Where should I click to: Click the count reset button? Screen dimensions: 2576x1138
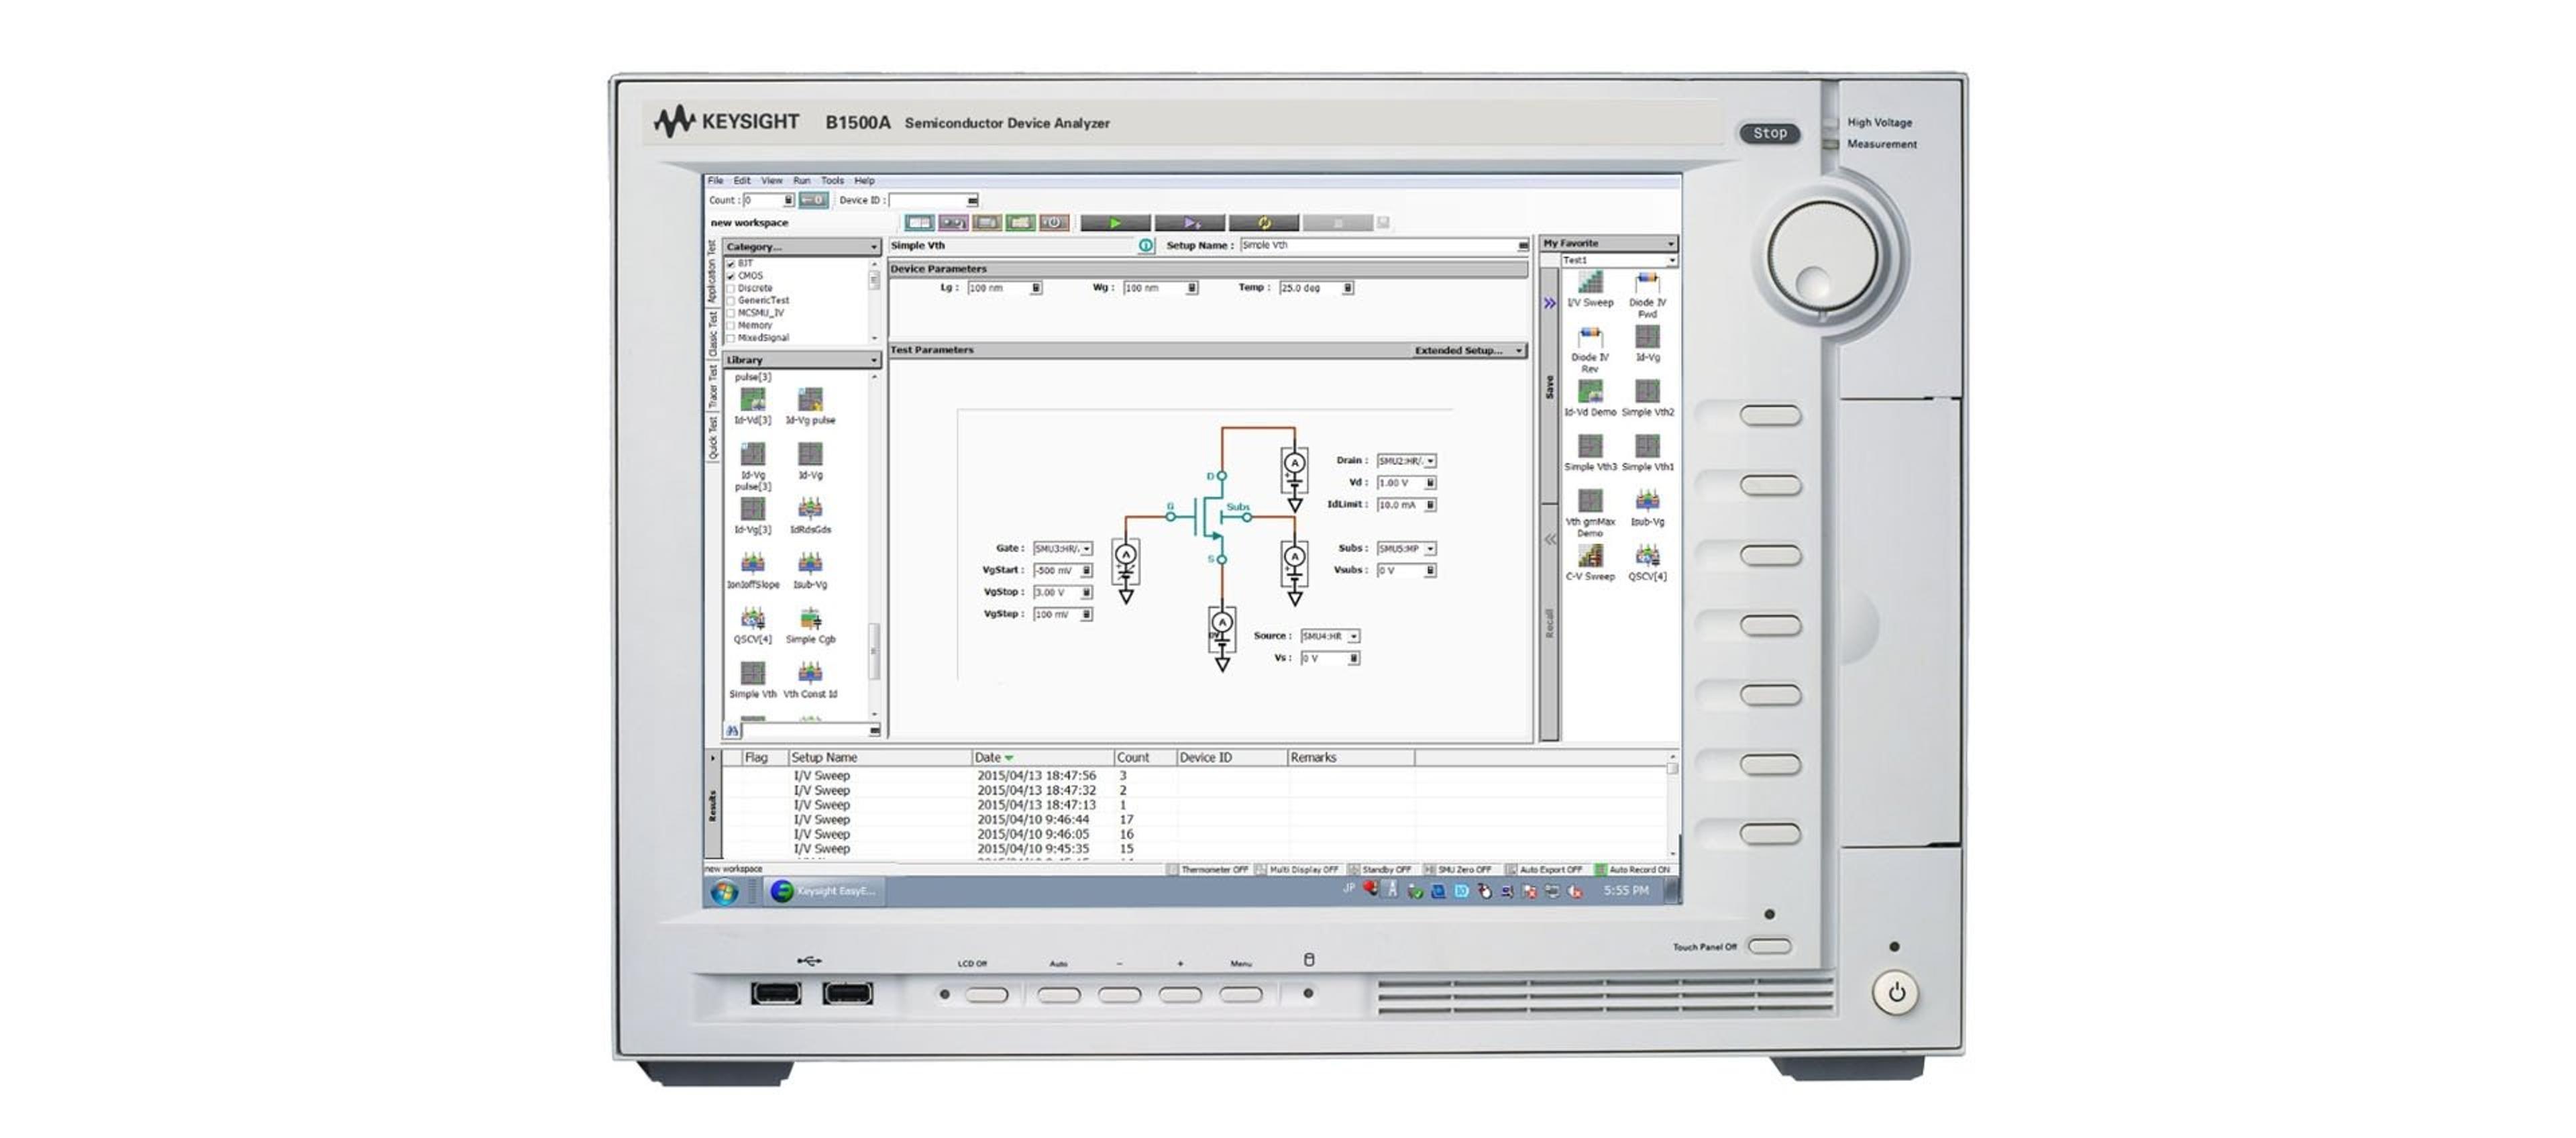(x=813, y=200)
